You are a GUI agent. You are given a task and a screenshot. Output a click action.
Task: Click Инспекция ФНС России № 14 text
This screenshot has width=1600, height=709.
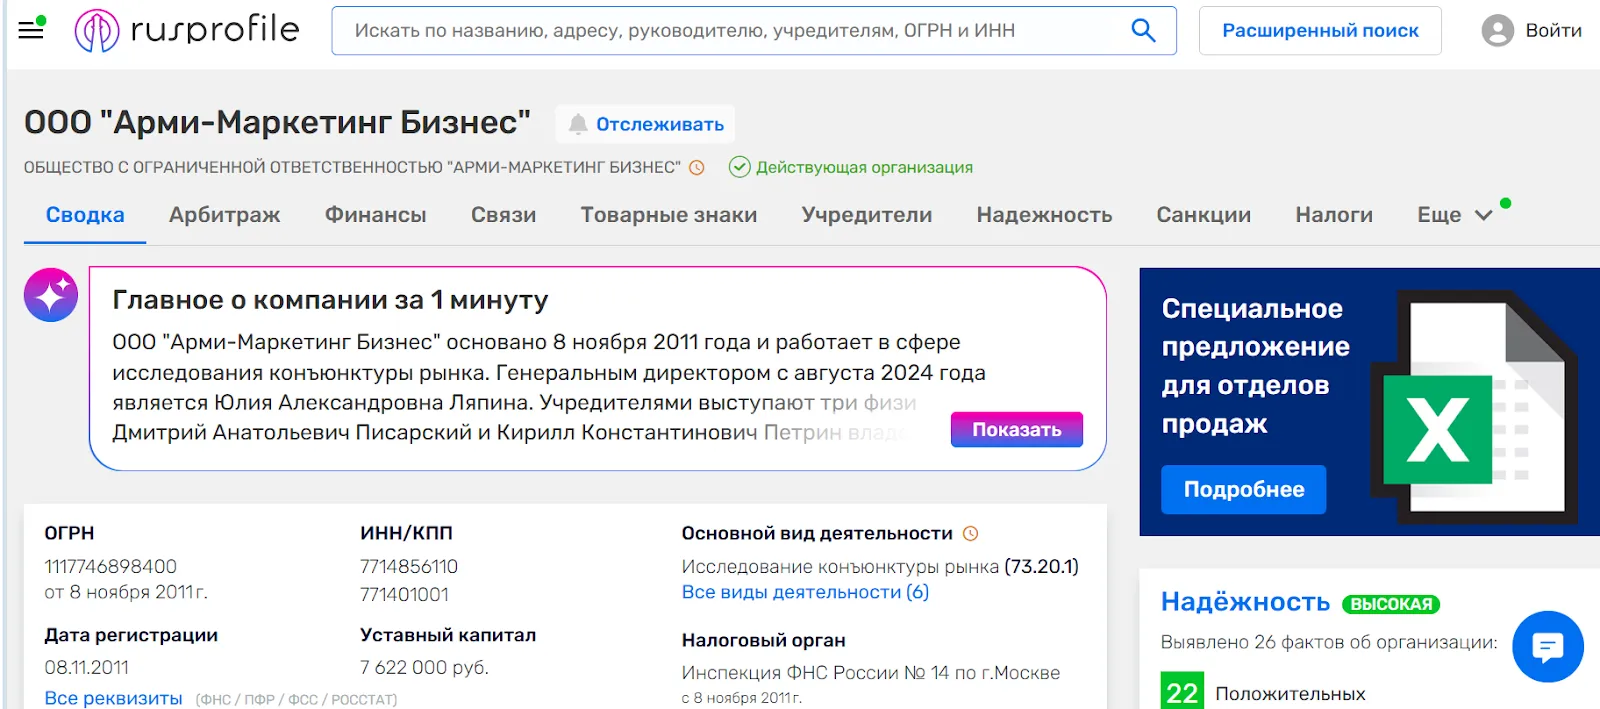[x=870, y=673]
